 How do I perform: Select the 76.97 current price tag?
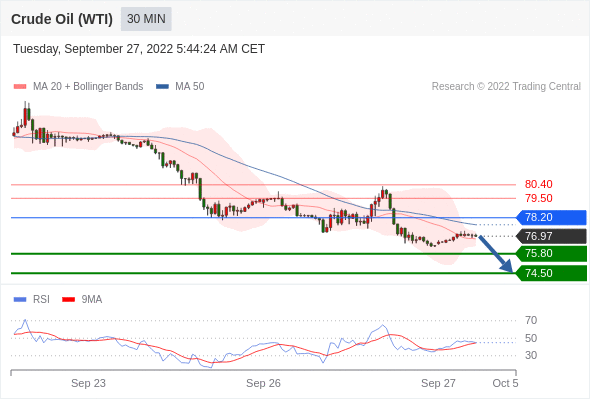pyautogui.click(x=552, y=236)
